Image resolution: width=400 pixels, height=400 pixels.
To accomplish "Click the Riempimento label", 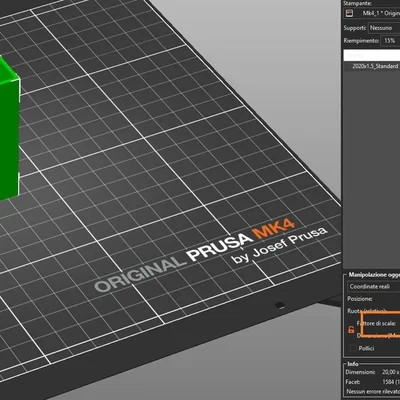I will (x=362, y=41).
